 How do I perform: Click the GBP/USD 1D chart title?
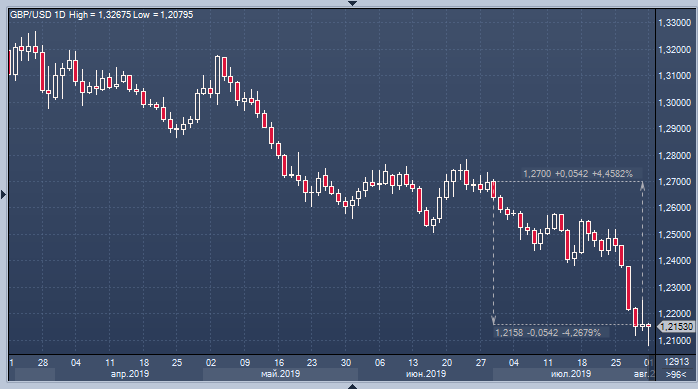click(x=37, y=15)
